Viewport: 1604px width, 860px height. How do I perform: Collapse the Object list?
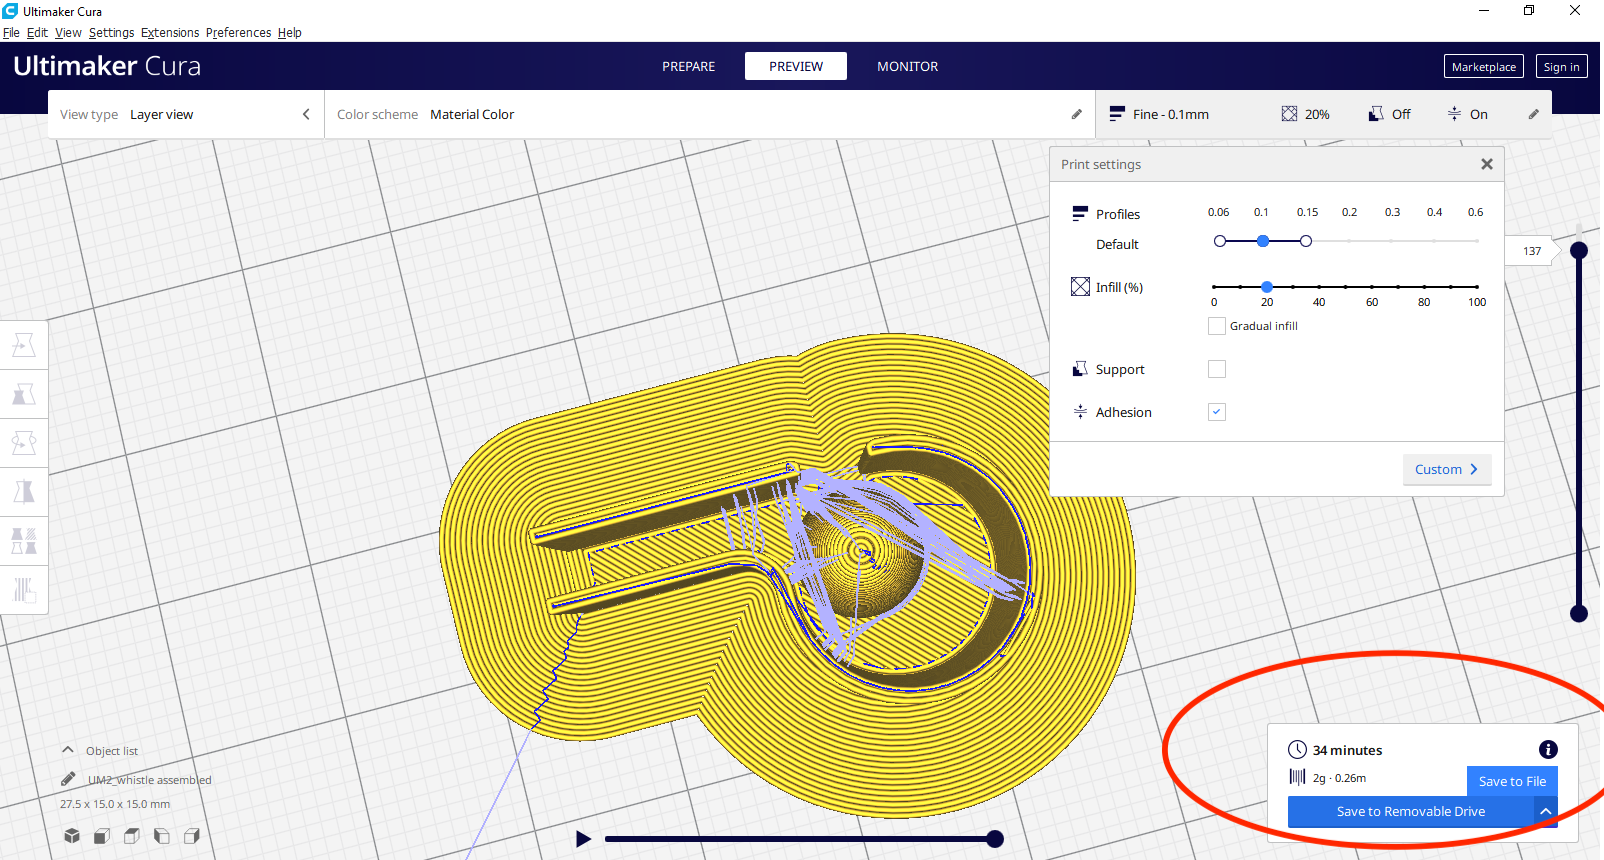pyautogui.click(x=68, y=750)
